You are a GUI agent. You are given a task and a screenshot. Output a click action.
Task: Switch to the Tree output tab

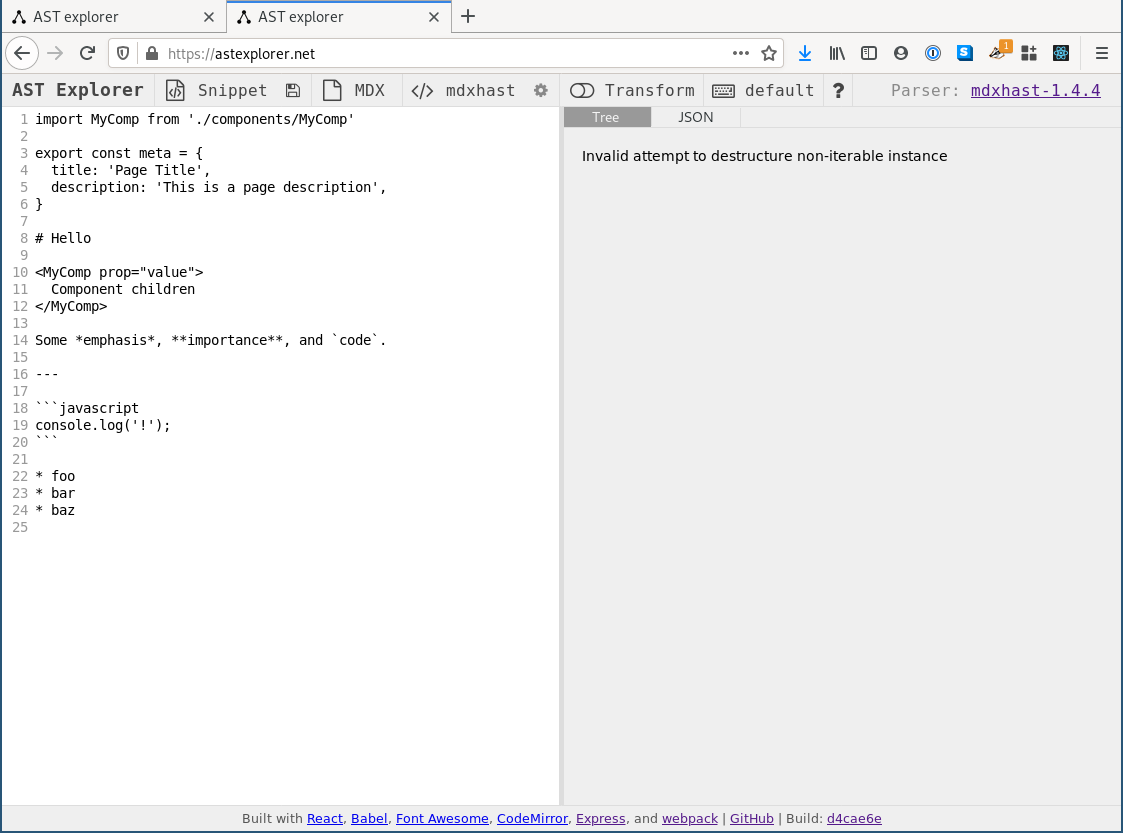coord(606,117)
